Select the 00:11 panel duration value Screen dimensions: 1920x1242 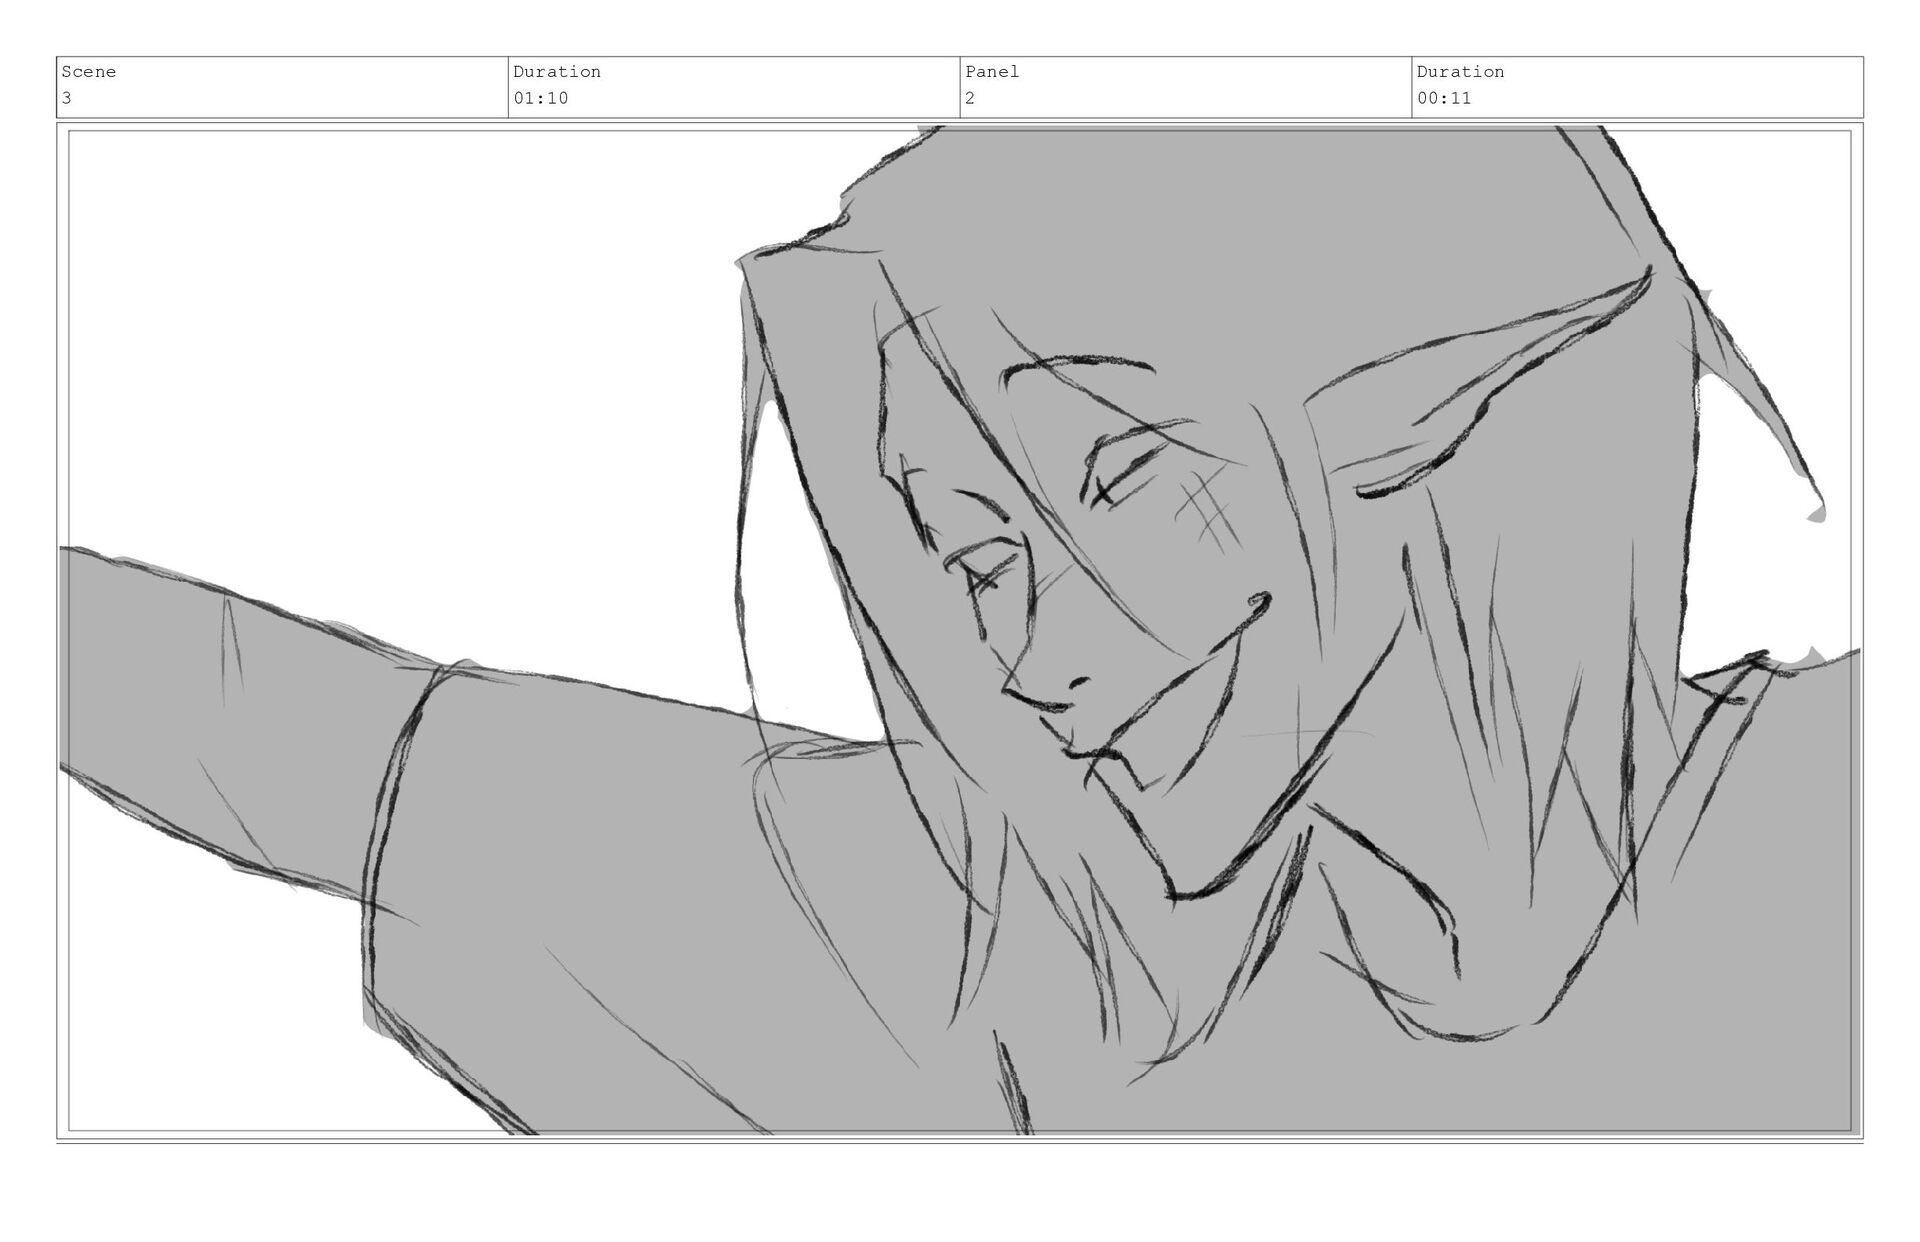1444,98
